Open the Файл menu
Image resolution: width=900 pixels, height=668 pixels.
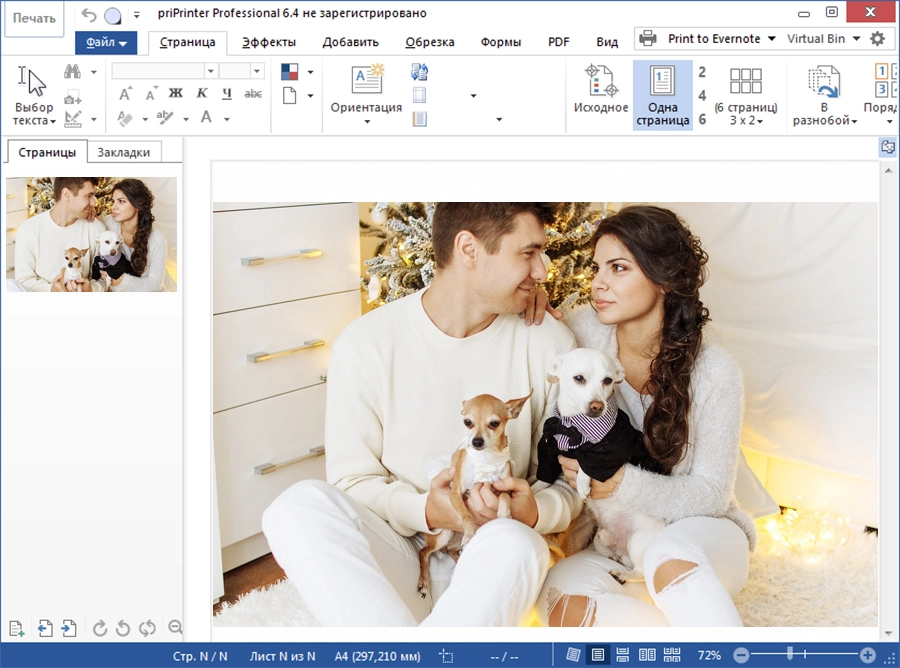coord(106,42)
